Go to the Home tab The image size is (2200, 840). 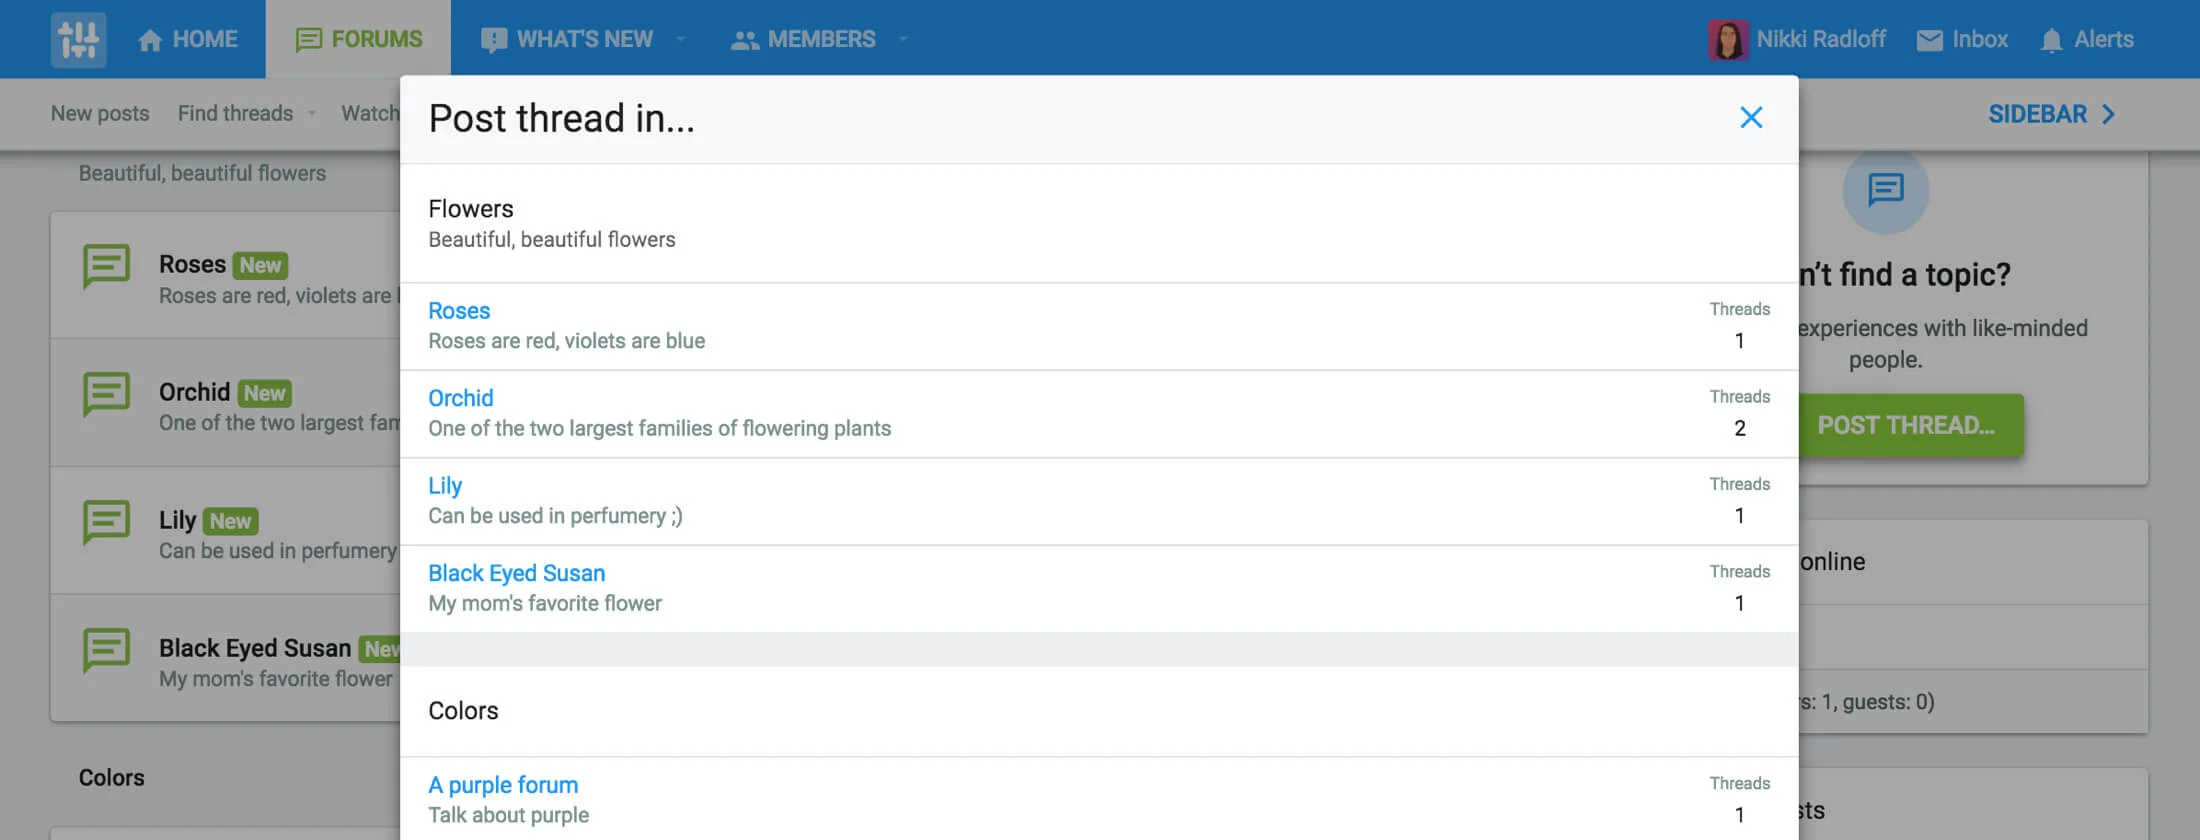(188, 39)
